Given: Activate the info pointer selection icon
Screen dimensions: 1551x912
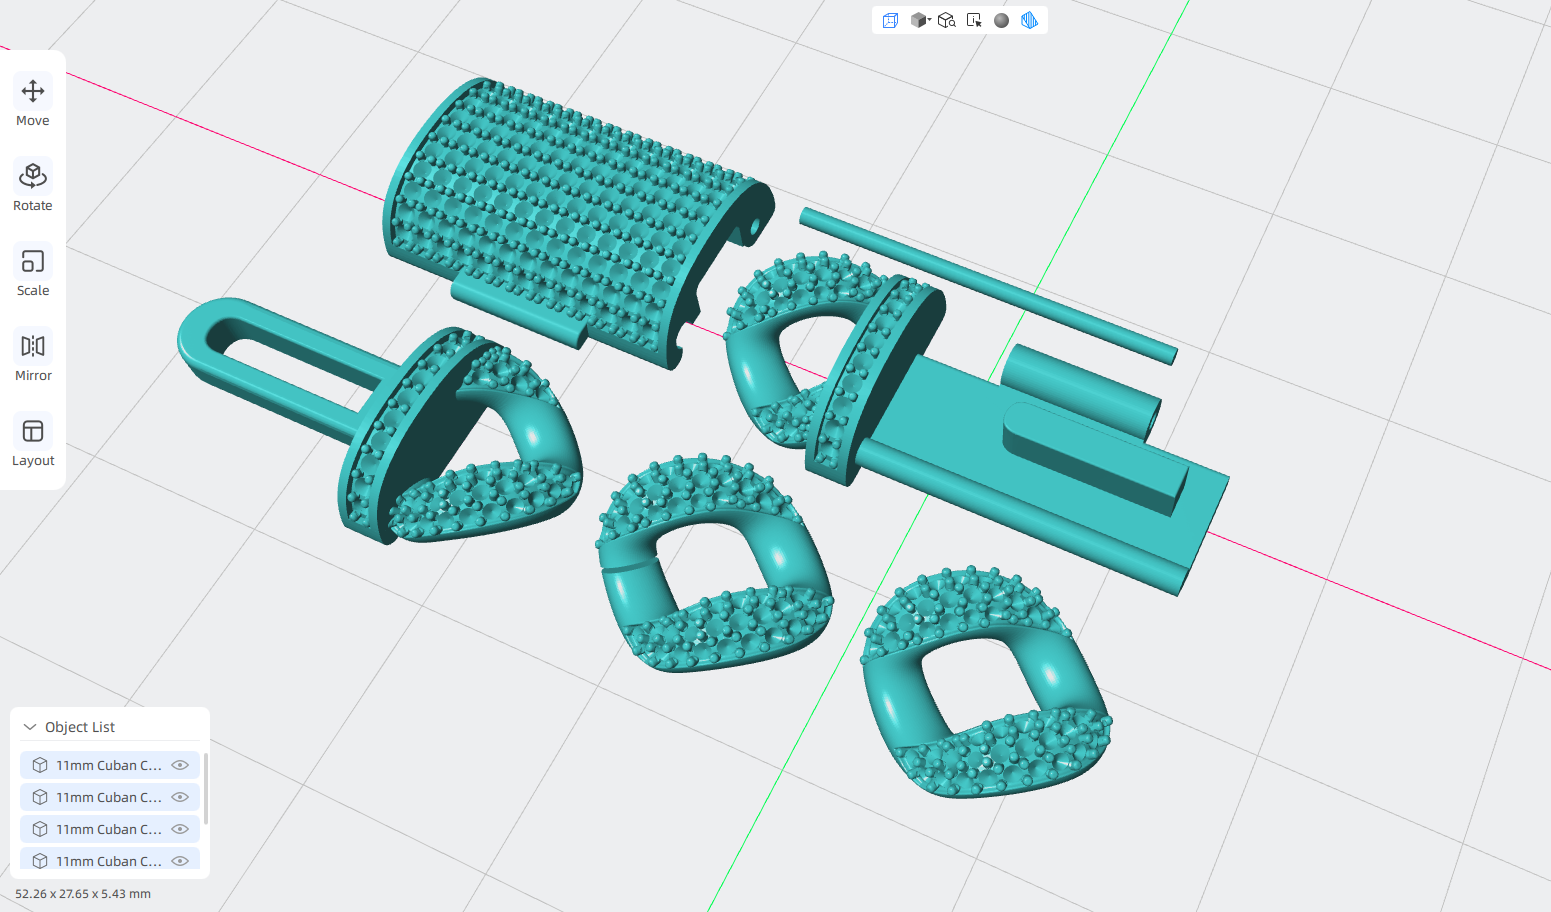Looking at the screenshot, I should pyautogui.click(x=974, y=20).
